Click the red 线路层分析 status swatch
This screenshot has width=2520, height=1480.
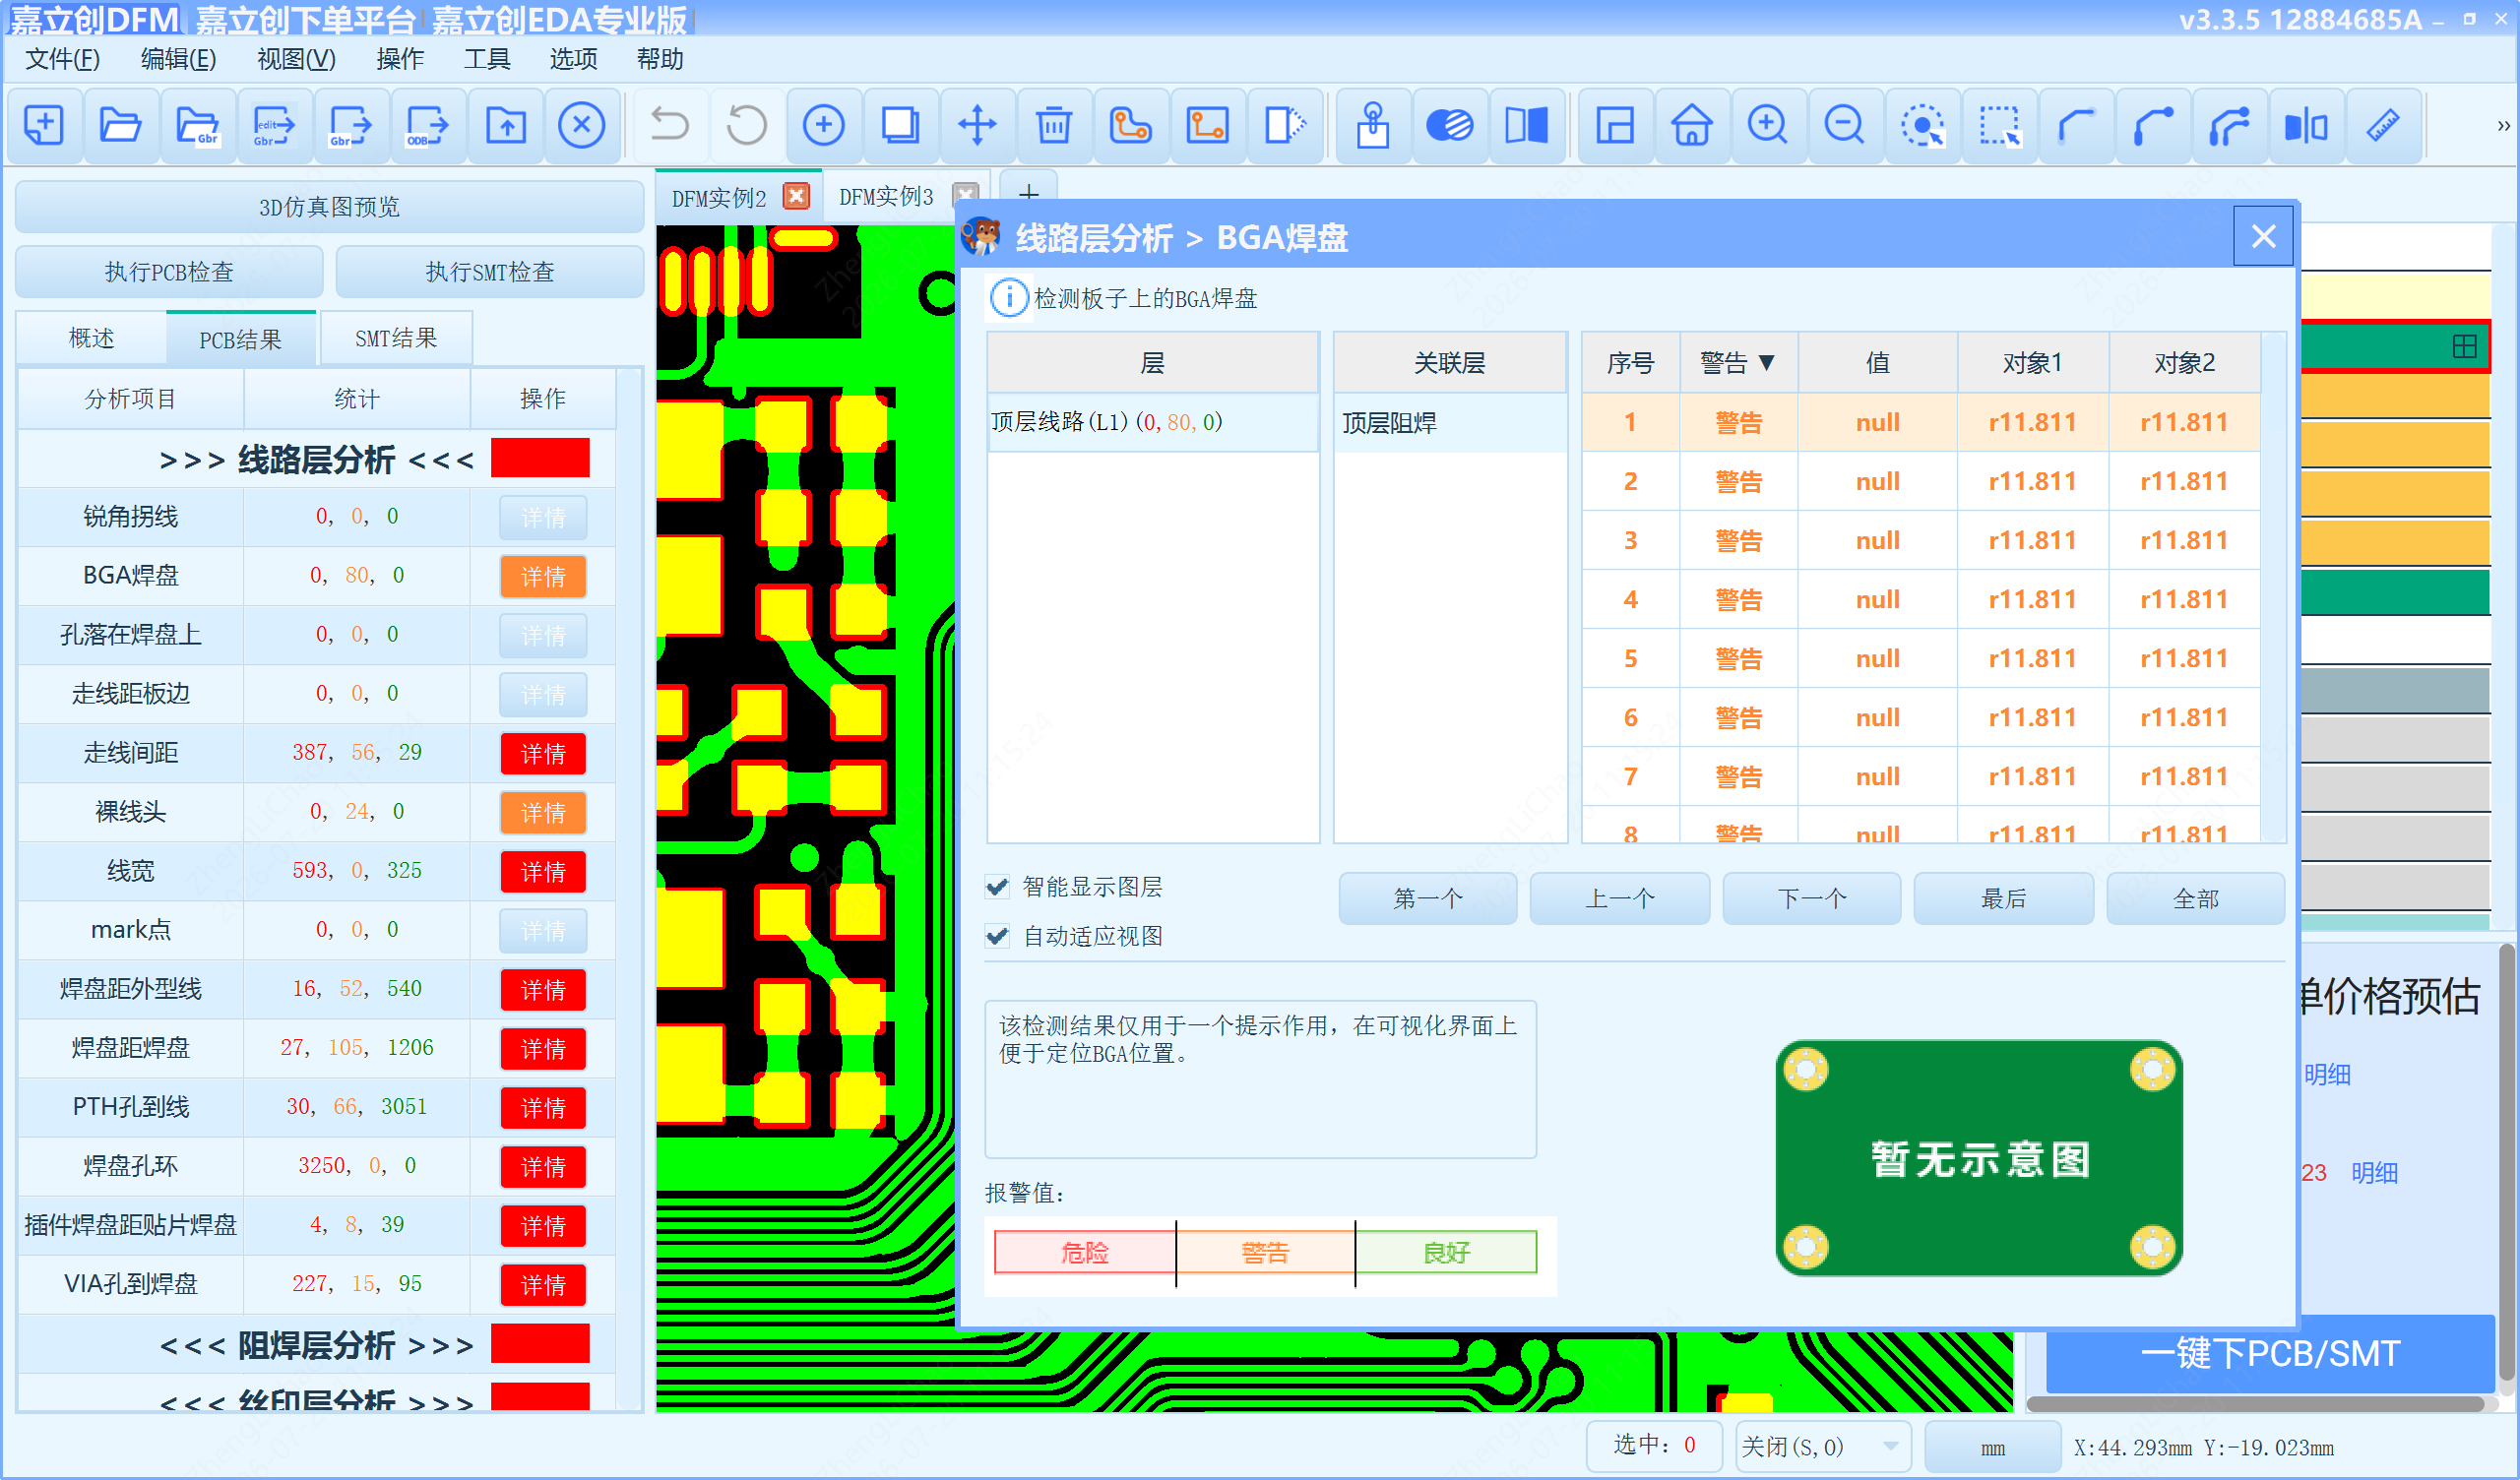tap(540, 458)
